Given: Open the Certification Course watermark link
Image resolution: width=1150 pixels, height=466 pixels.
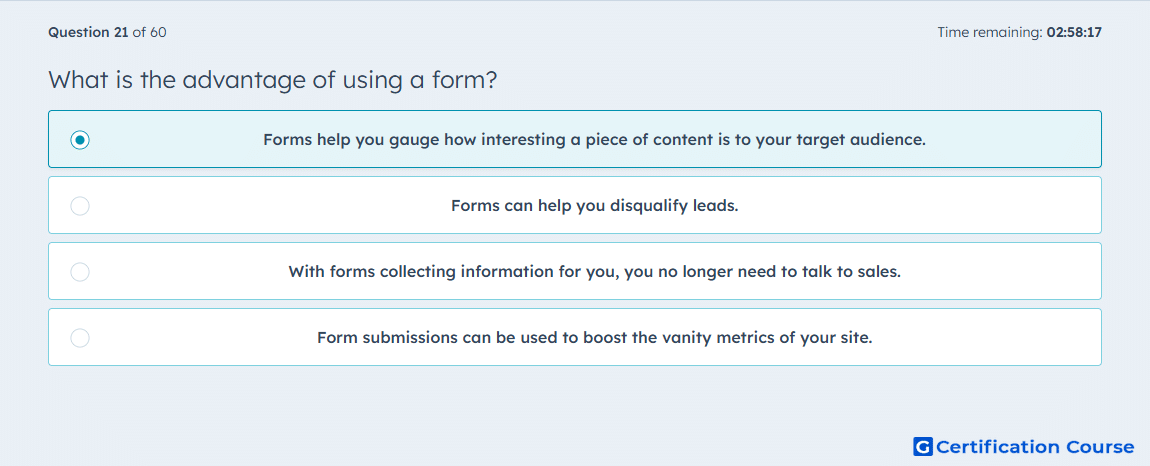Looking at the screenshot, I should tap(1024, 446).
